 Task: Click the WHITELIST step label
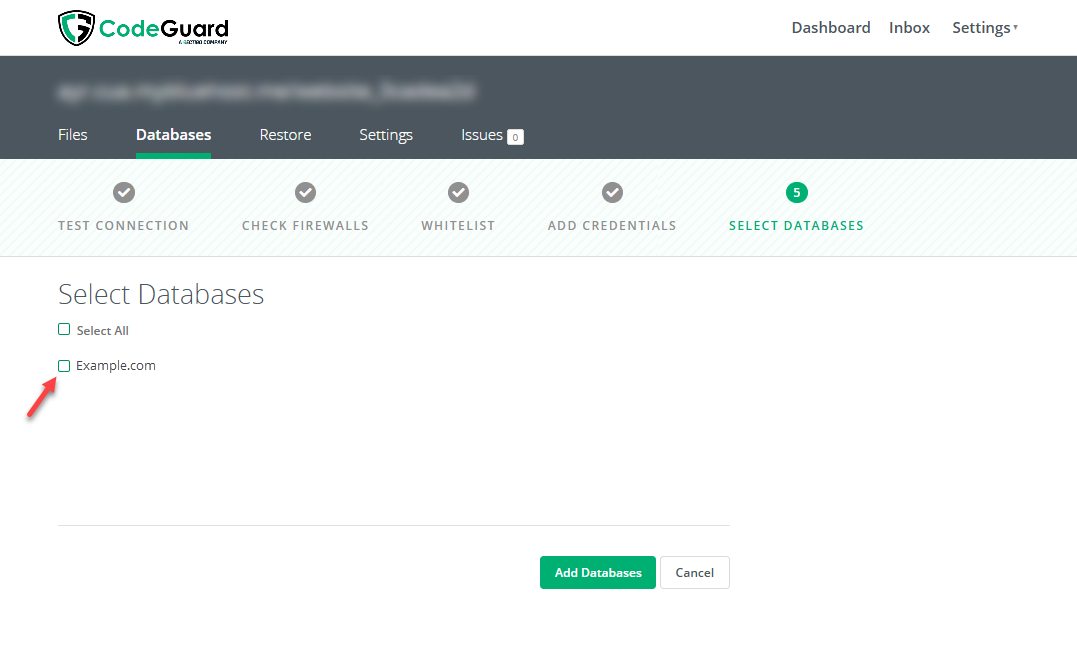[458, 225]
